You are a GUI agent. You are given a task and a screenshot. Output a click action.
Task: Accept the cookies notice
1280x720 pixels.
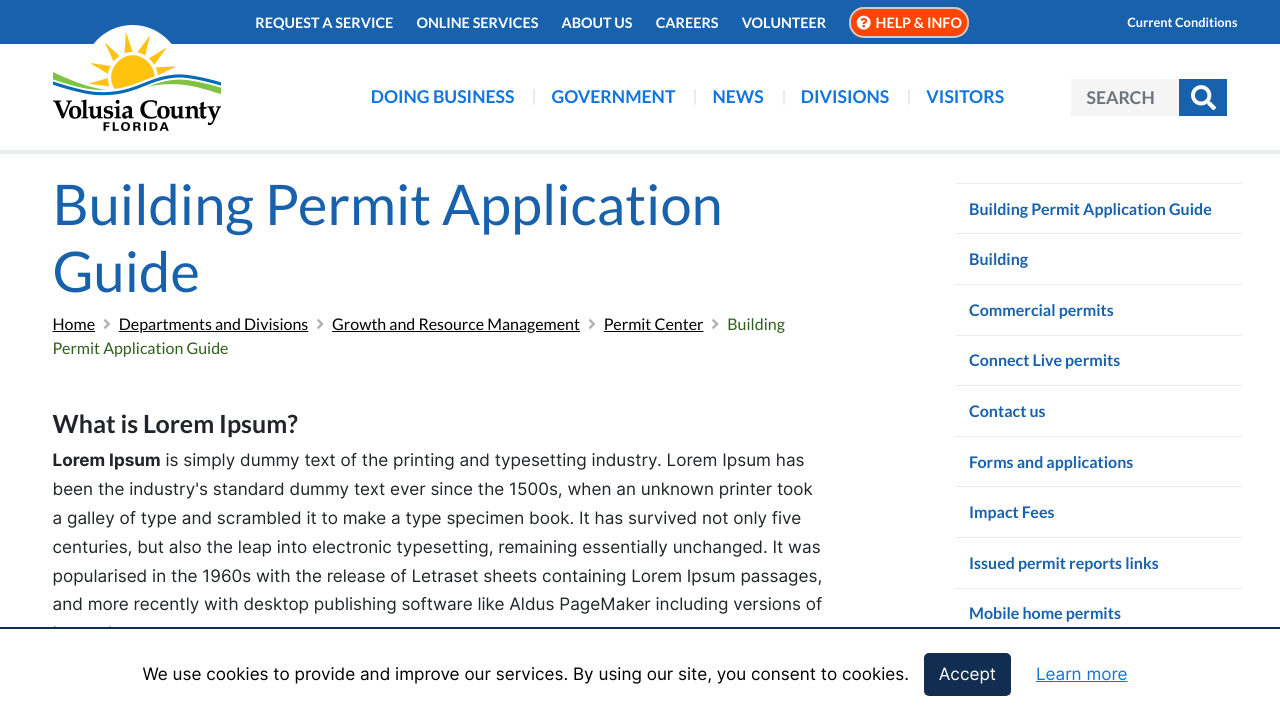(x=966, y=674)
